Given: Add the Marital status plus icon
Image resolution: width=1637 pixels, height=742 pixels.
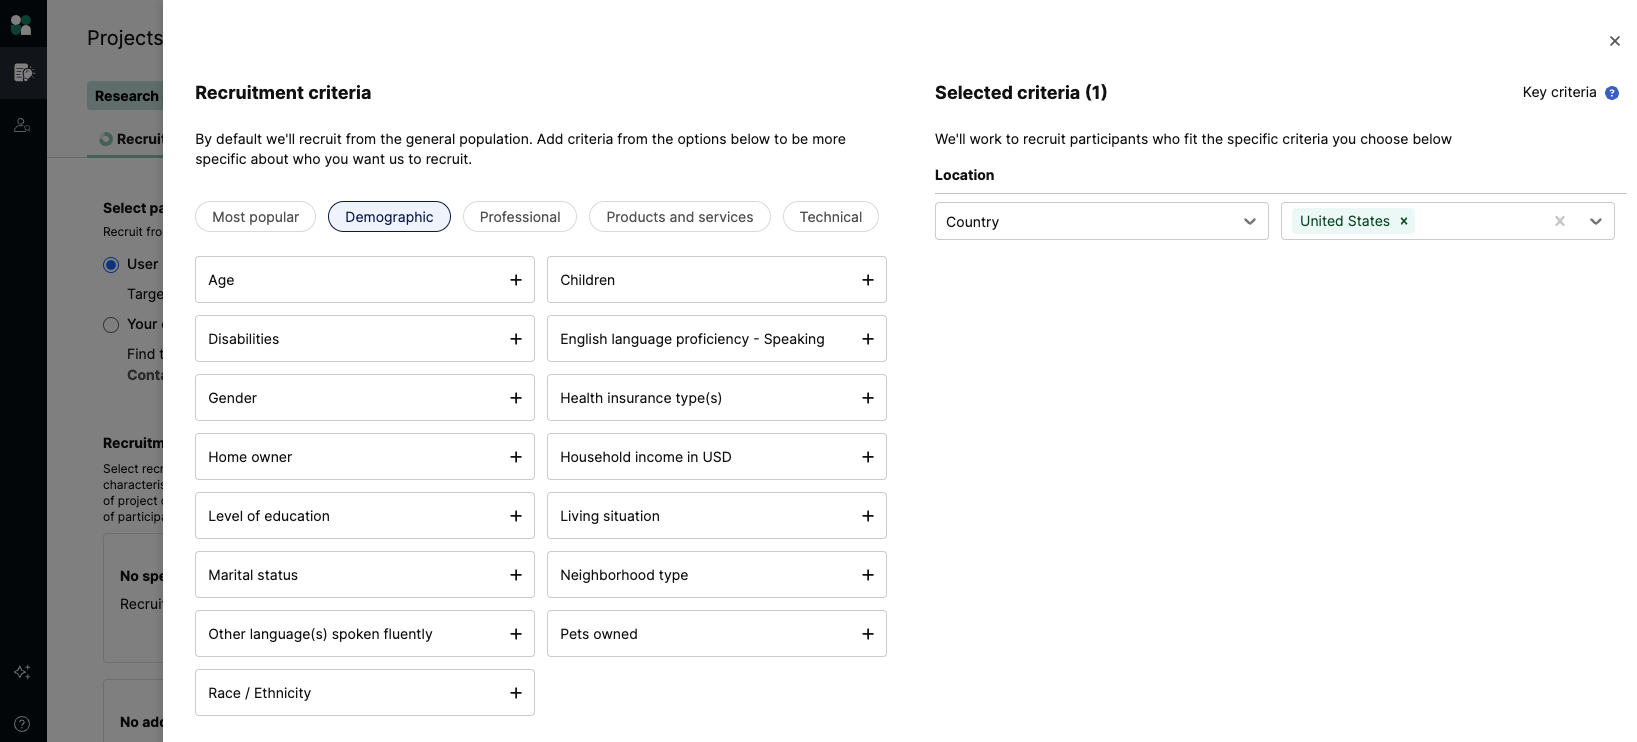Looking at the screenshot, I should click(516, 575).
